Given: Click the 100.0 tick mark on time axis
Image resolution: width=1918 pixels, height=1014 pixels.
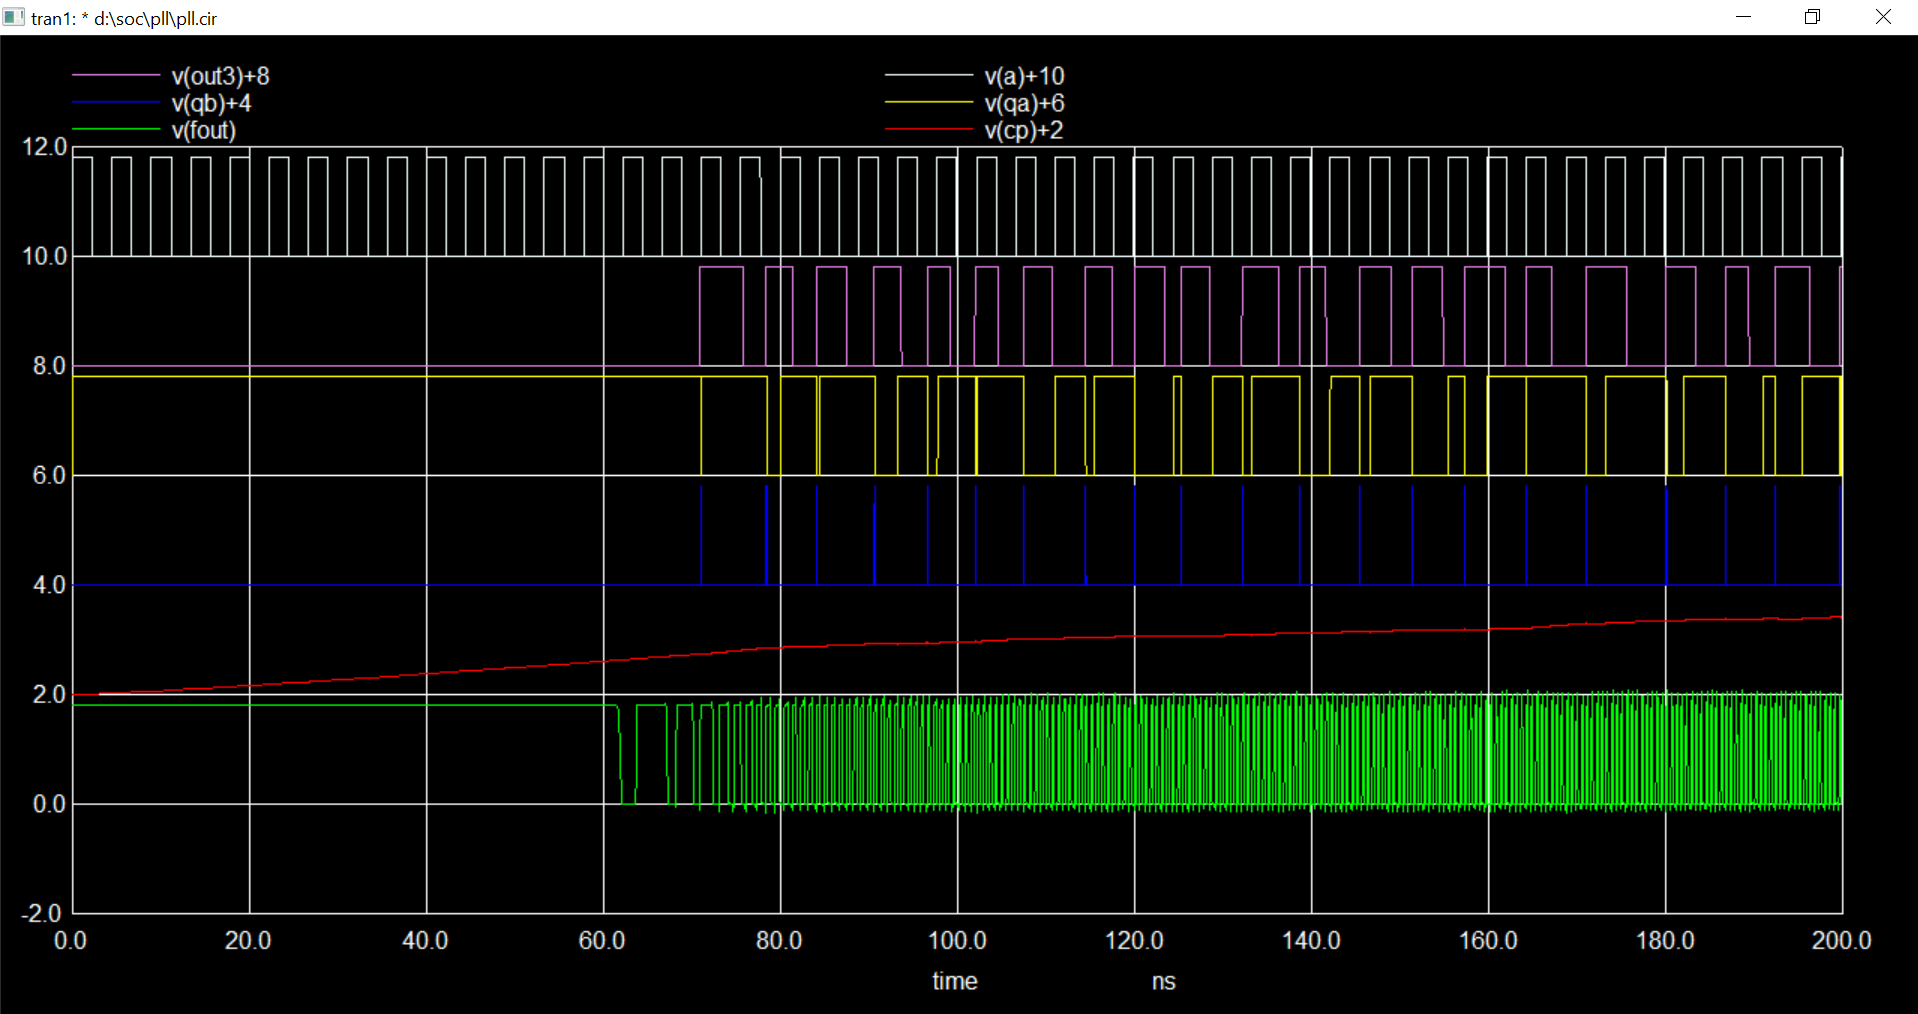Looking at the screenshot, I should 957,940.
